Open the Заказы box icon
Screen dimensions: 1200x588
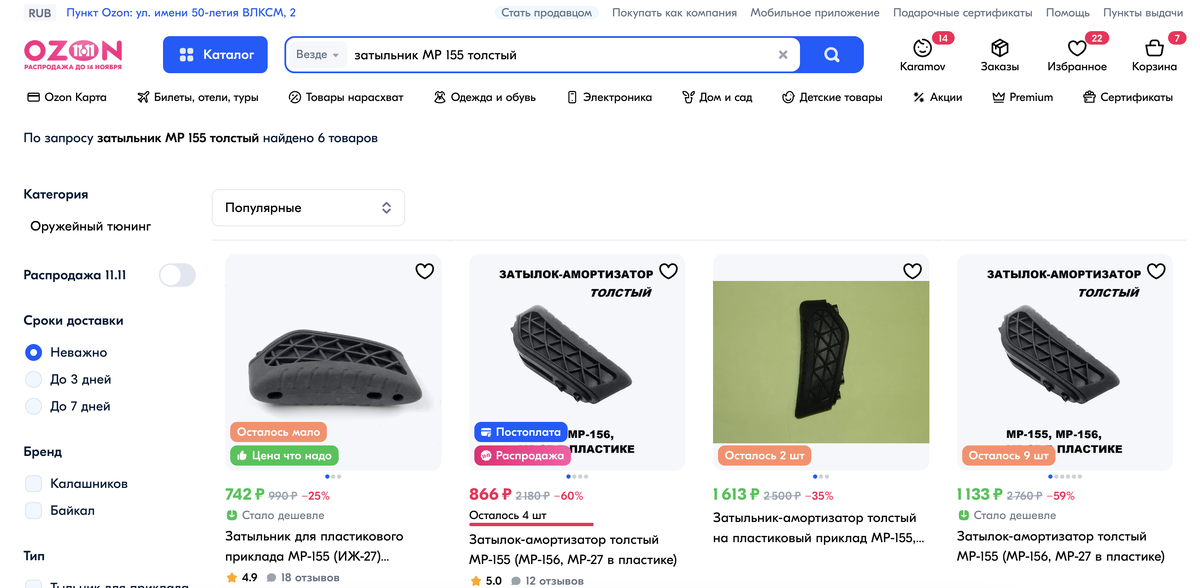click(x=1000, y=48)
